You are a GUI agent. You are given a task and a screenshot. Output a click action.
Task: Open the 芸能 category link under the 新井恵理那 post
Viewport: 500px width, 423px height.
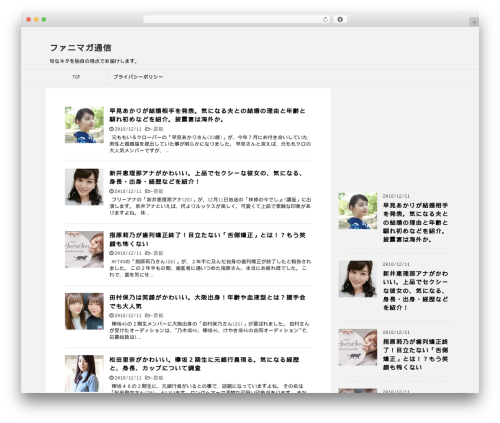(158, 191)
